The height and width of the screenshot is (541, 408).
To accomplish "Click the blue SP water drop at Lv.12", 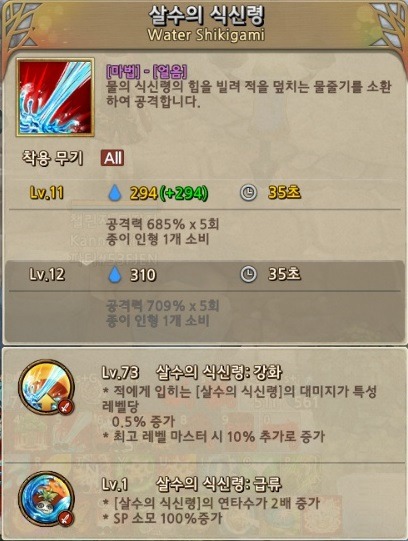I will (115, 275).
